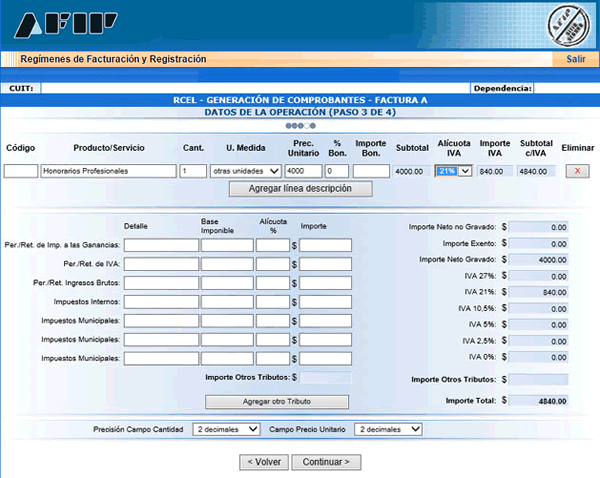This screenshot has width=600, height=478.
Task: Click the 'Regímenes de Facturación y Registración' title
Action: tap(113, 59)
